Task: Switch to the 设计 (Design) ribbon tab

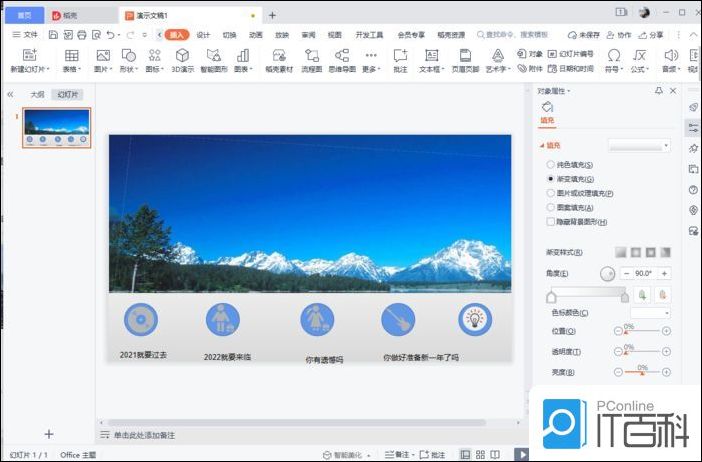Action: (x=203, y=34)
